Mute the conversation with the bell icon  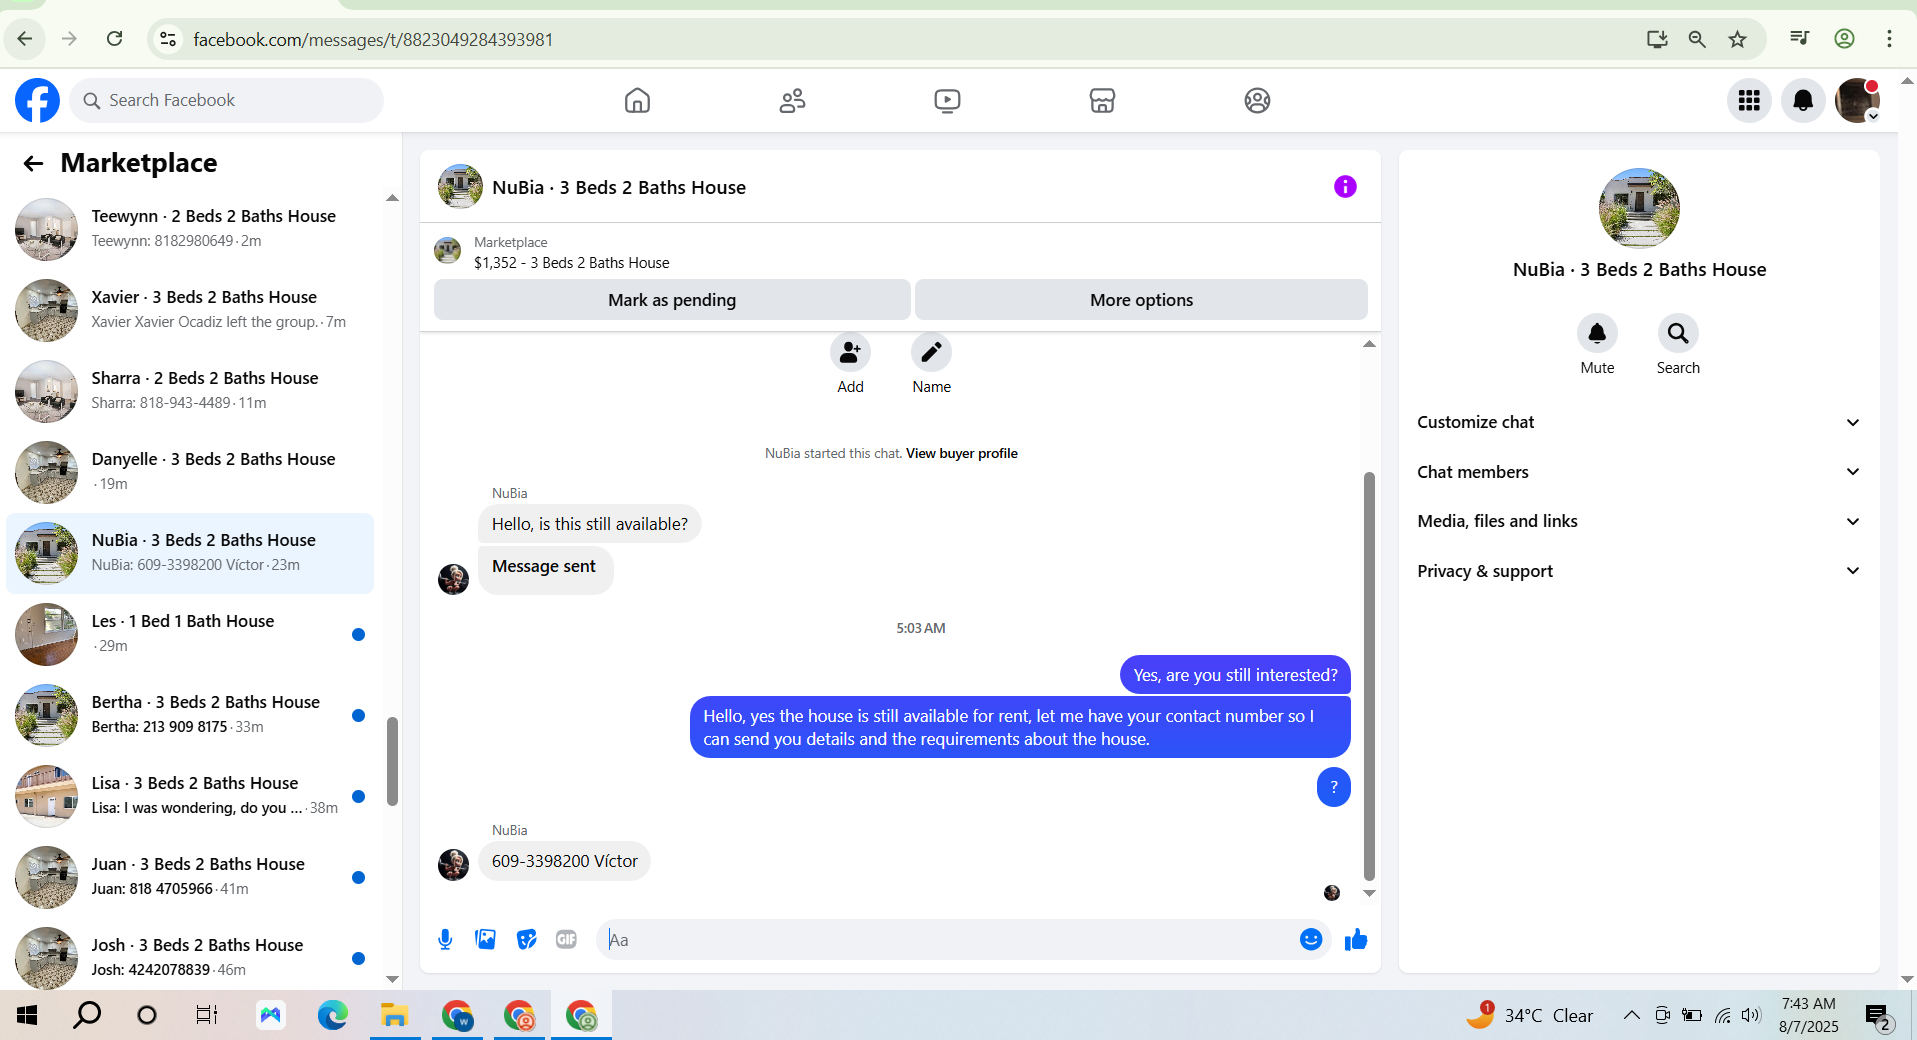pos(1597,333)
